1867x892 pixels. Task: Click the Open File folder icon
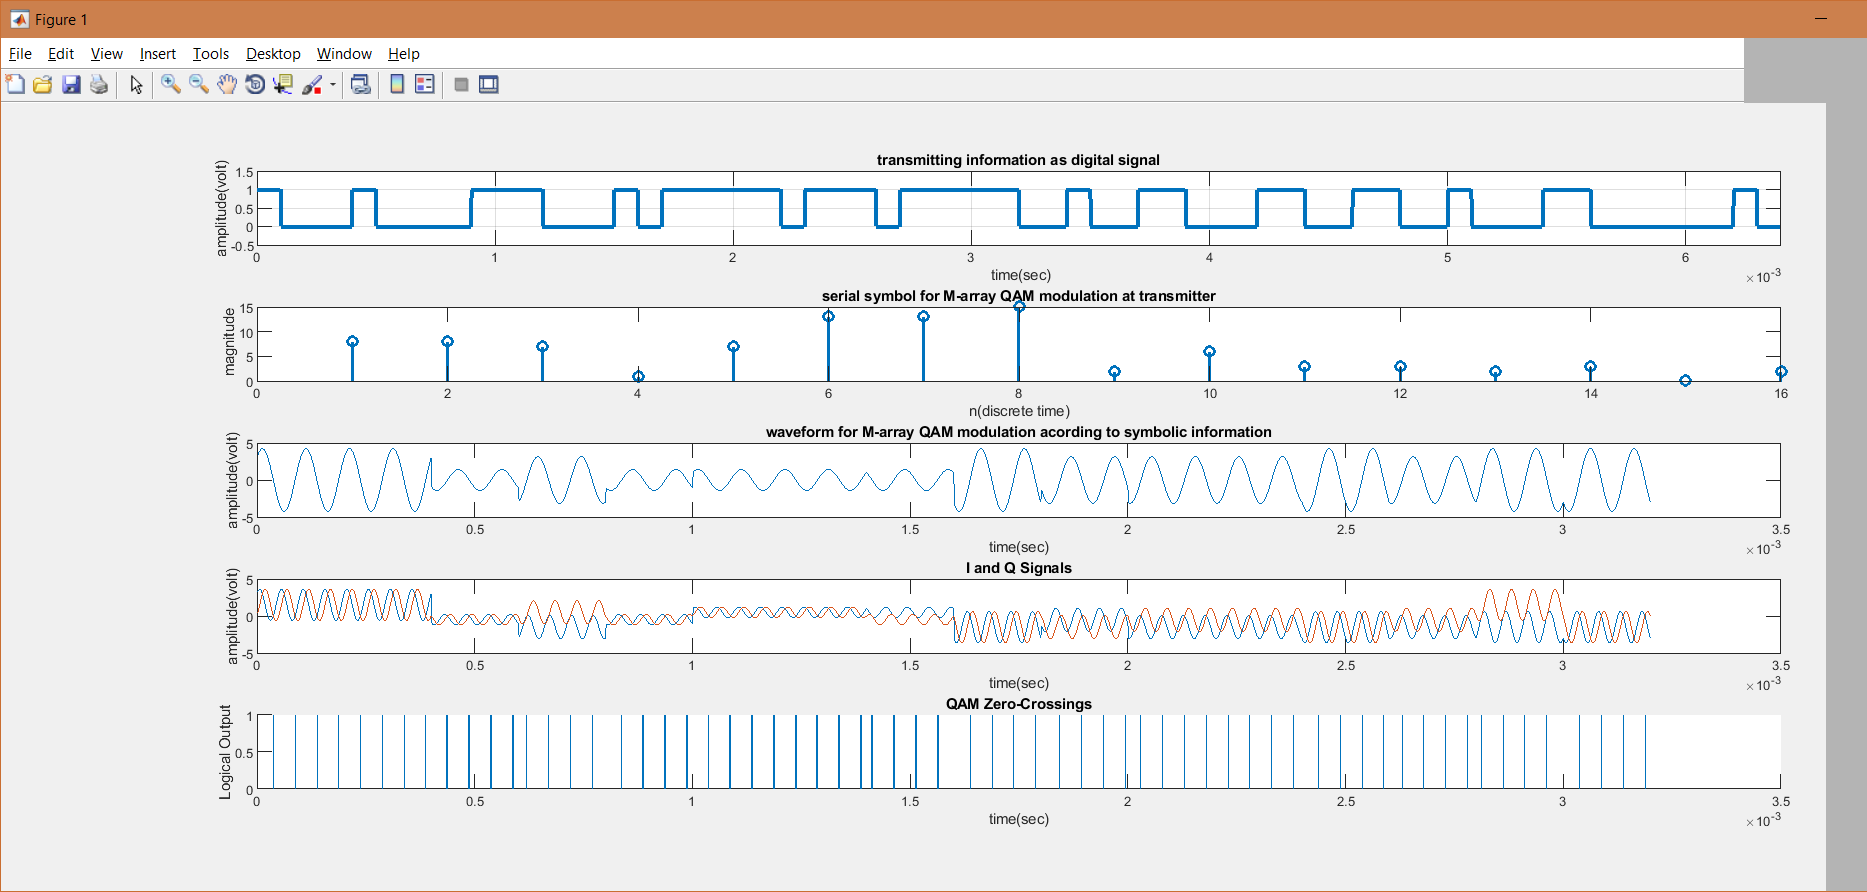click(x=43, y=85)
